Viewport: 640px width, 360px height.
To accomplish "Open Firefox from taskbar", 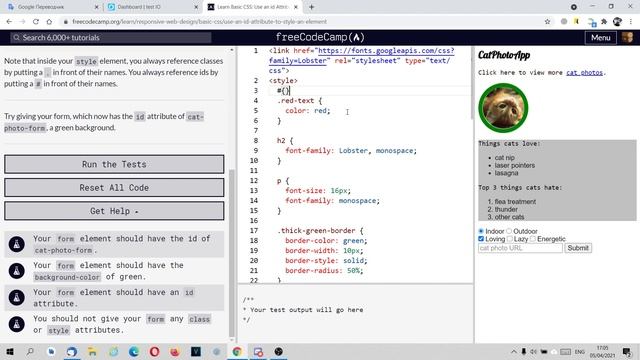I will 175,351.
